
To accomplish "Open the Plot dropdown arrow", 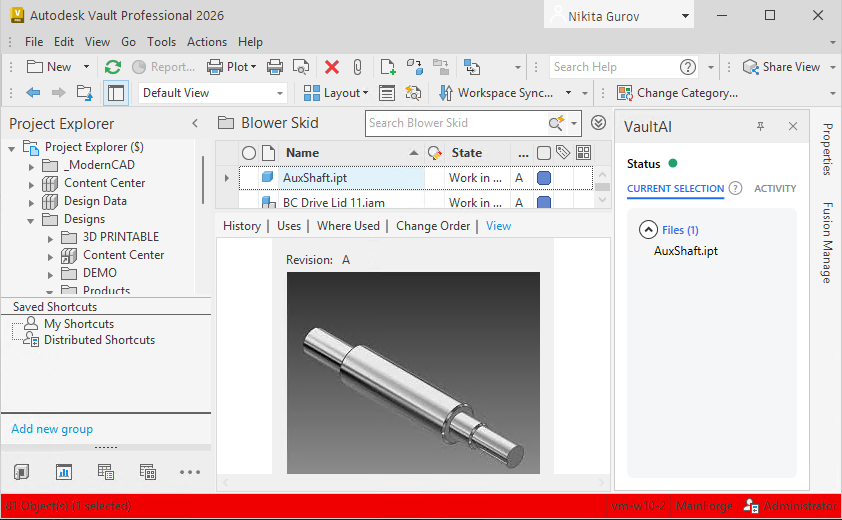I will click(x=253, y=67).
